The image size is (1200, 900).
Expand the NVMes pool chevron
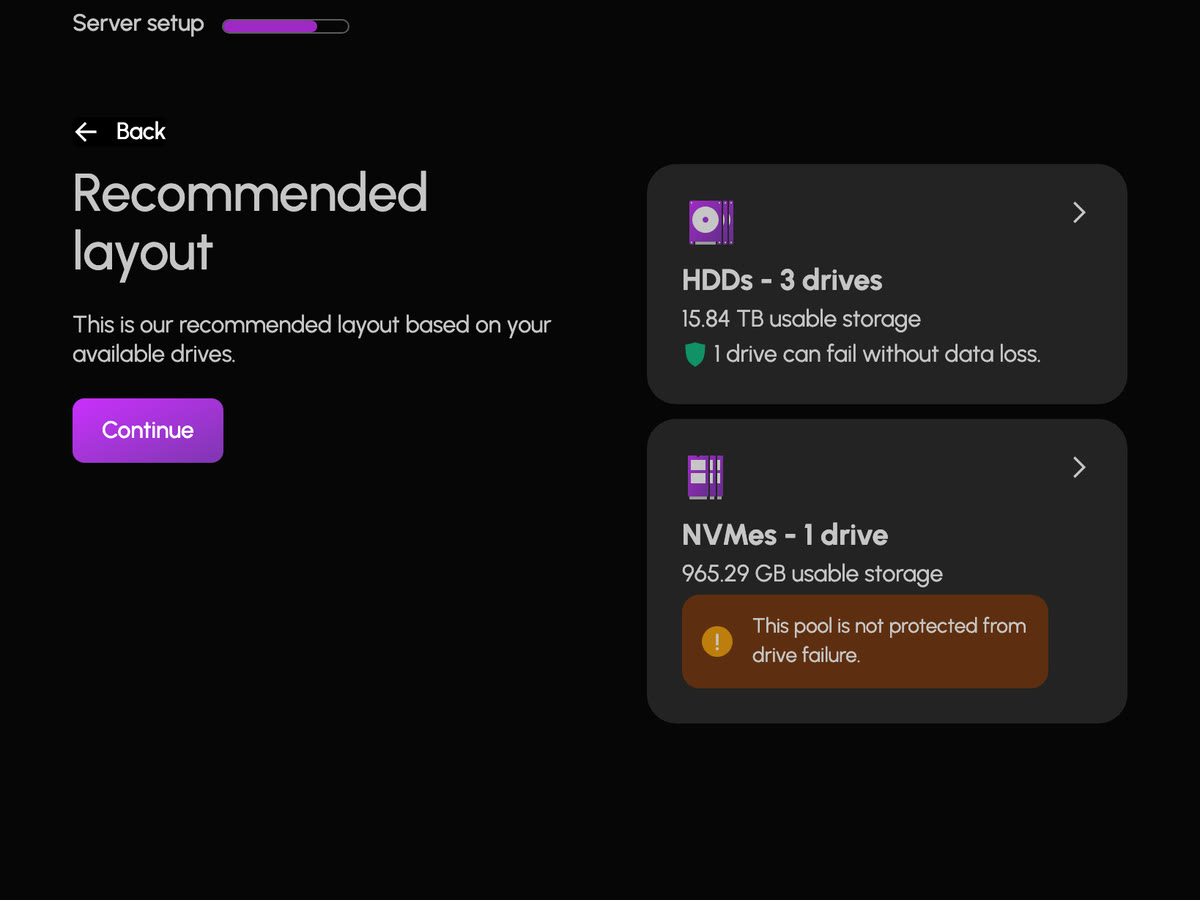pyautogui.click(x=1079, y=467)
